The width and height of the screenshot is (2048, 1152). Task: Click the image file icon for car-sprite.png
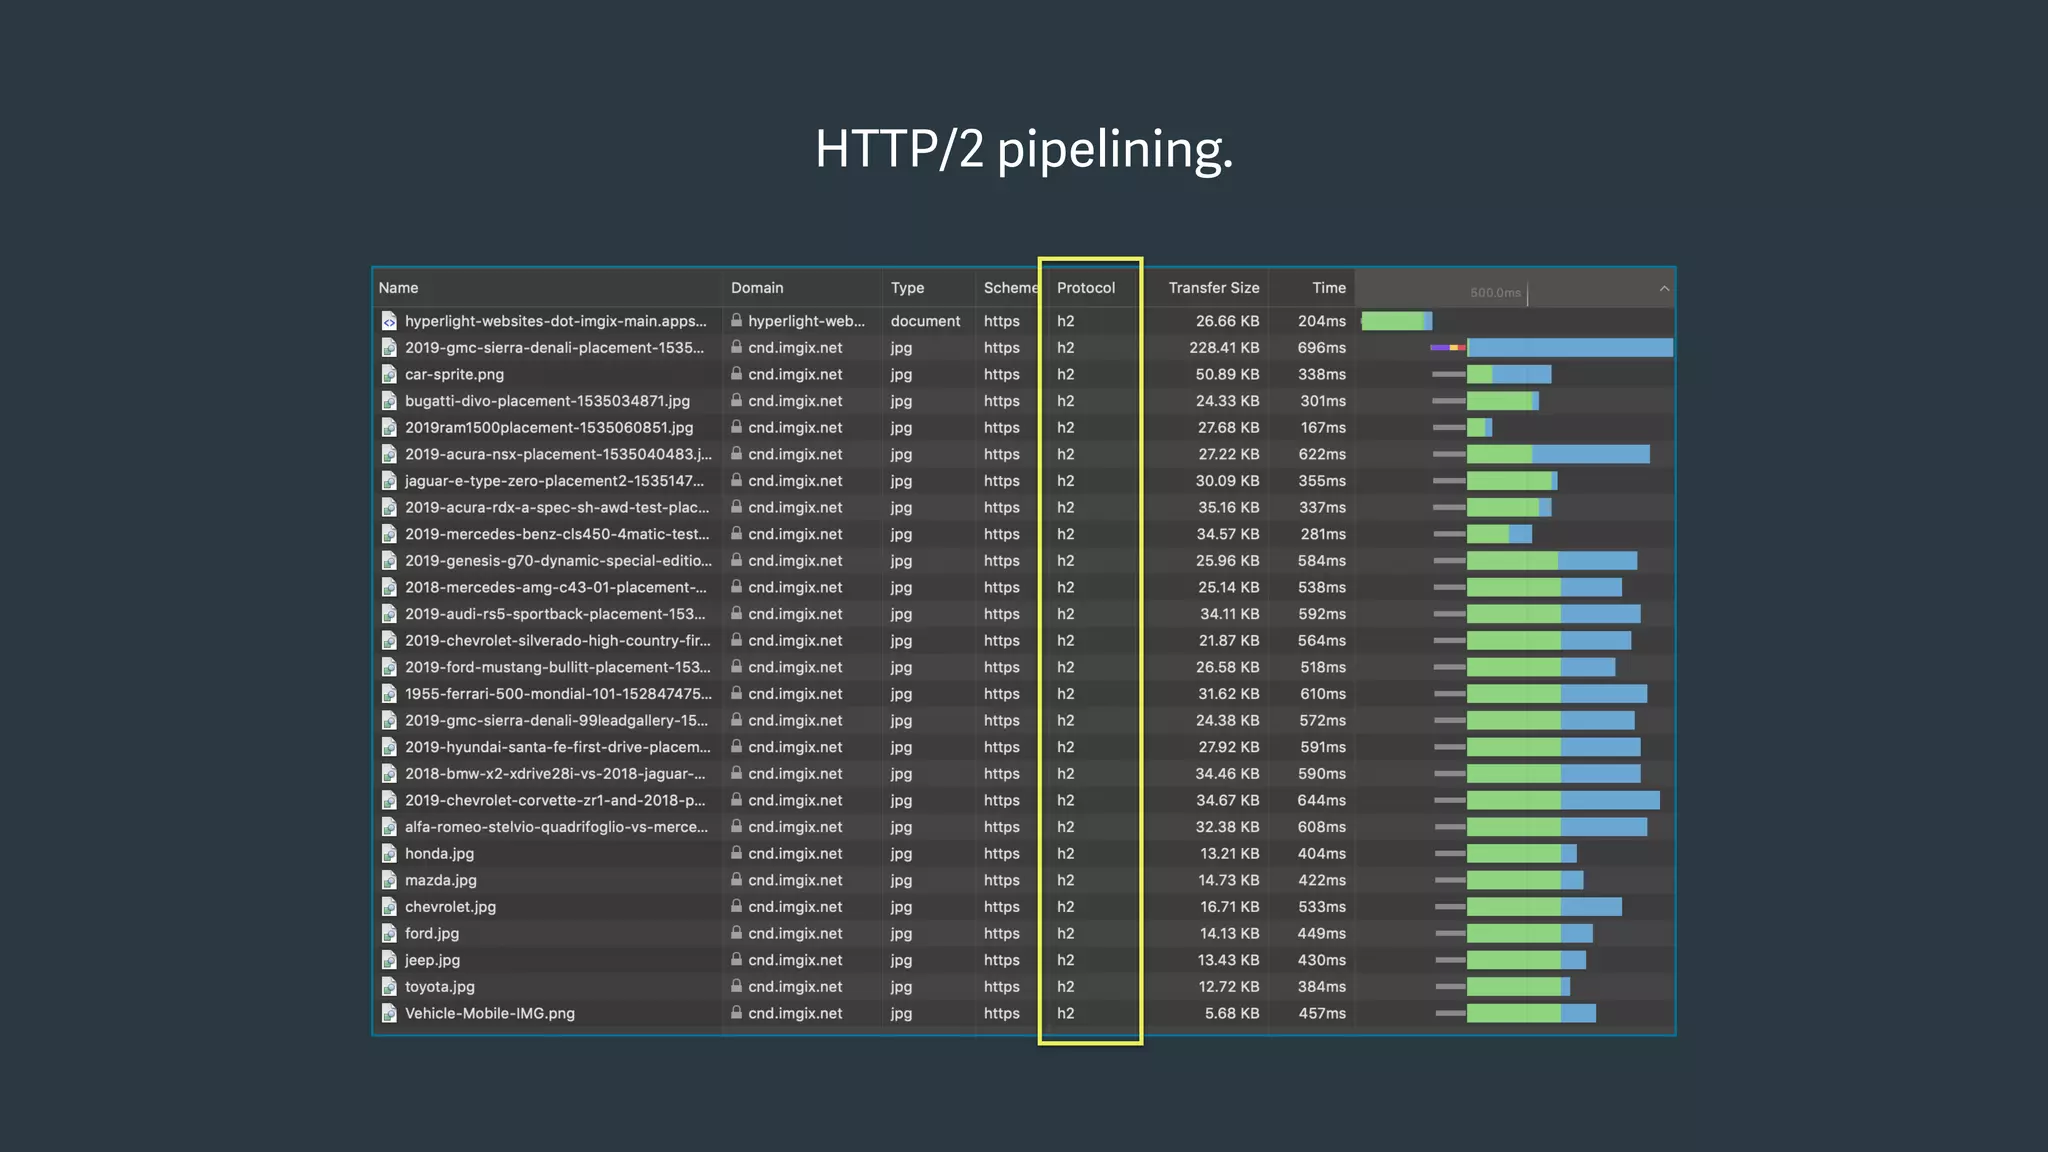[389, 374]
